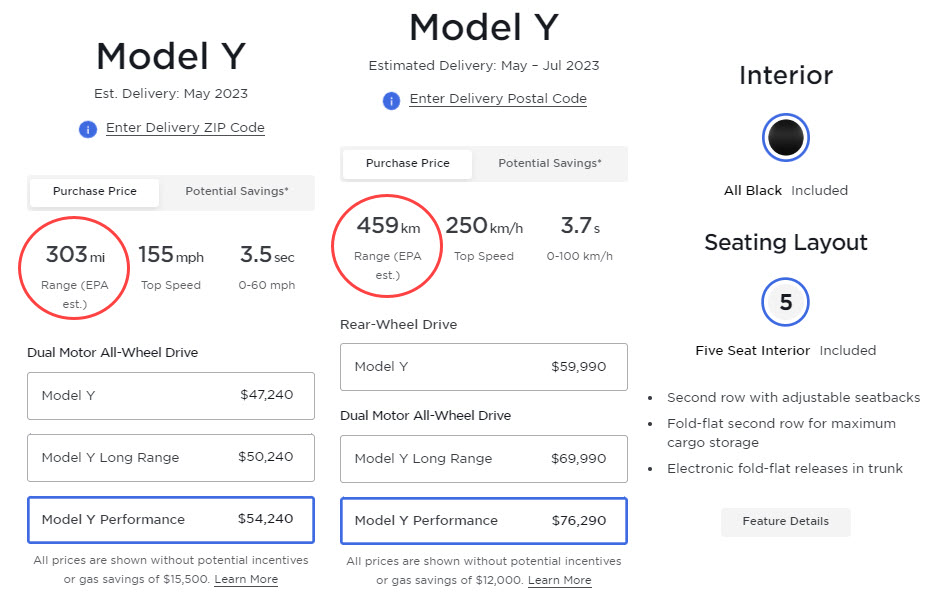
Task: Select the Model Y Performance $54,240 option
Action: tap(170, 519)
